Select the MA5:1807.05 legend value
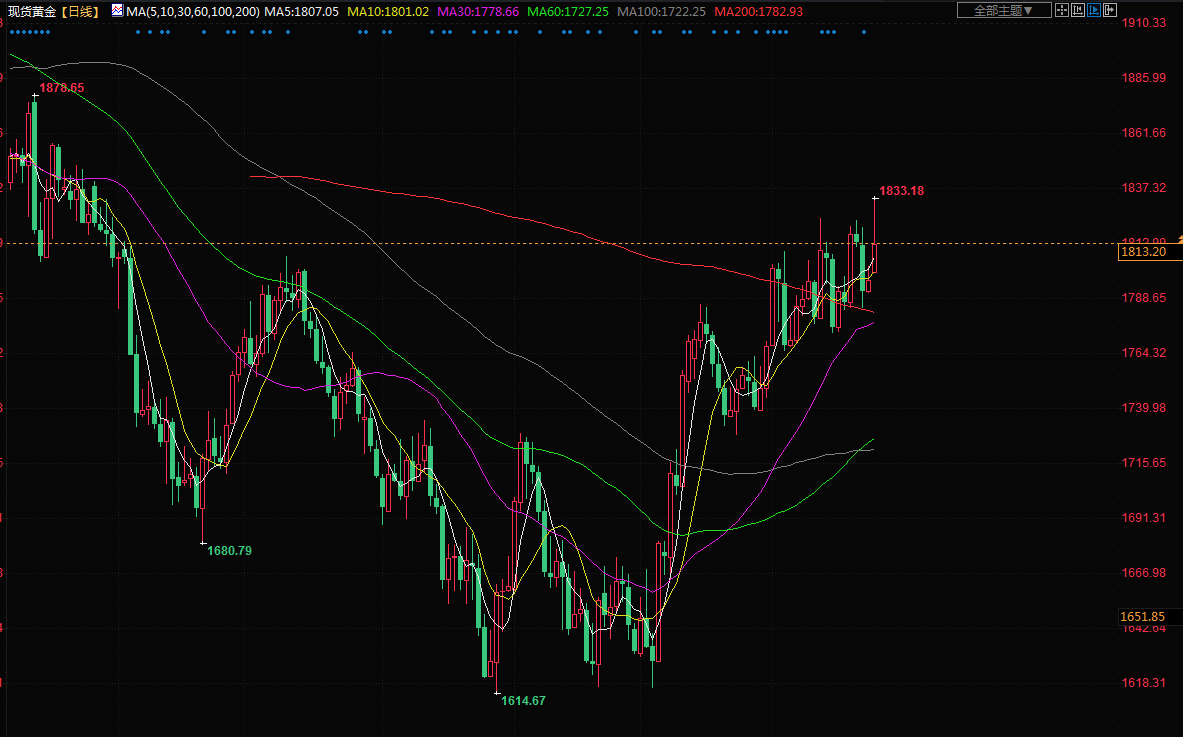This screenshot has width=1183, height=737. pyautogui.click(x=301, y=11)
